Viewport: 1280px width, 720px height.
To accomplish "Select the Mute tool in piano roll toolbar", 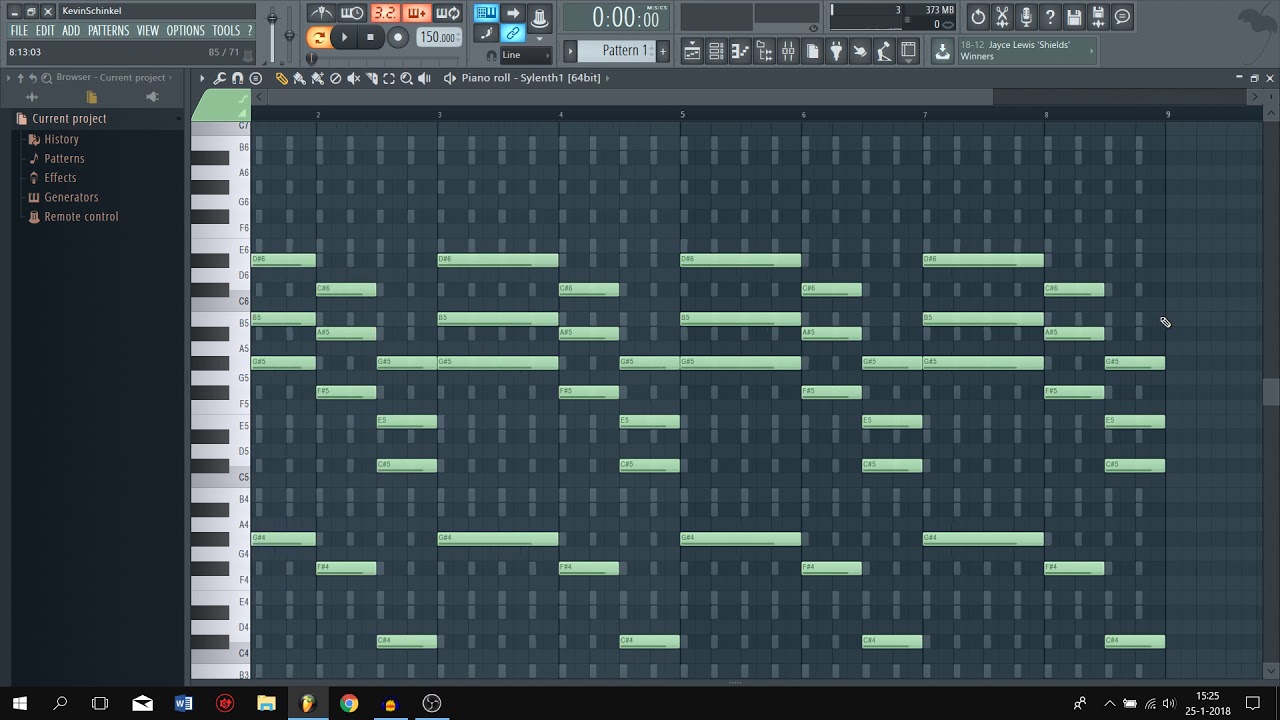I will [x=353, y=78].
